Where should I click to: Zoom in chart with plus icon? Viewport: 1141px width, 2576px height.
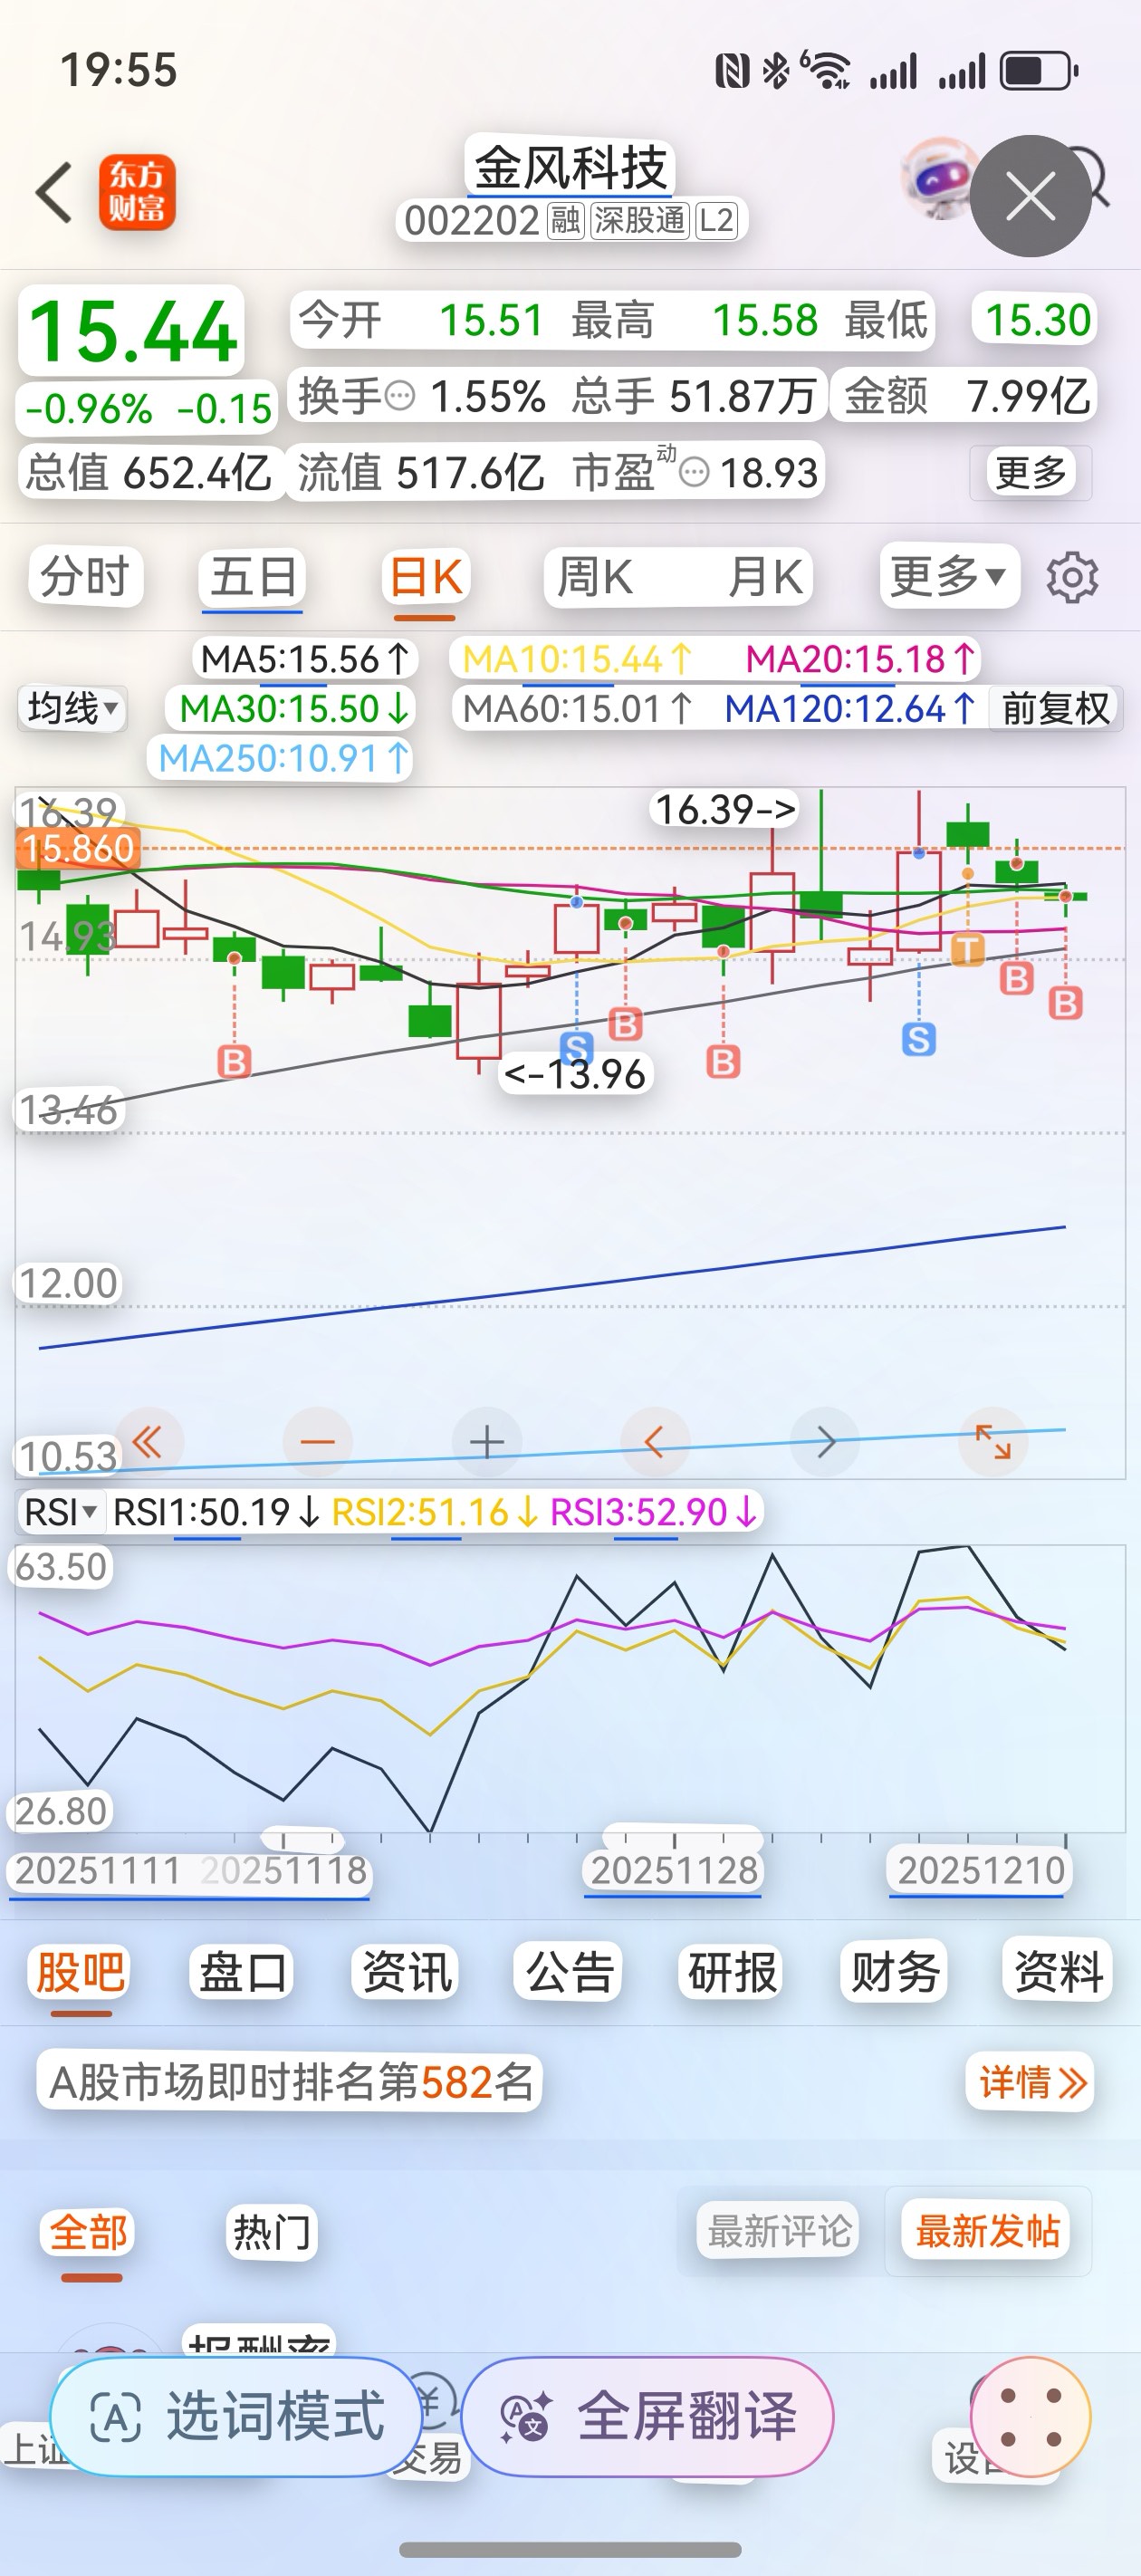pos(487,1442)
